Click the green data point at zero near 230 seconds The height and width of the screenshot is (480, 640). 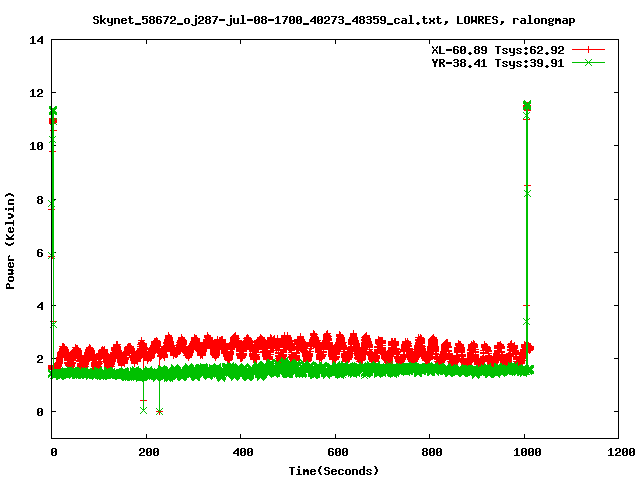pyautogui.click(x=160, y=411)
